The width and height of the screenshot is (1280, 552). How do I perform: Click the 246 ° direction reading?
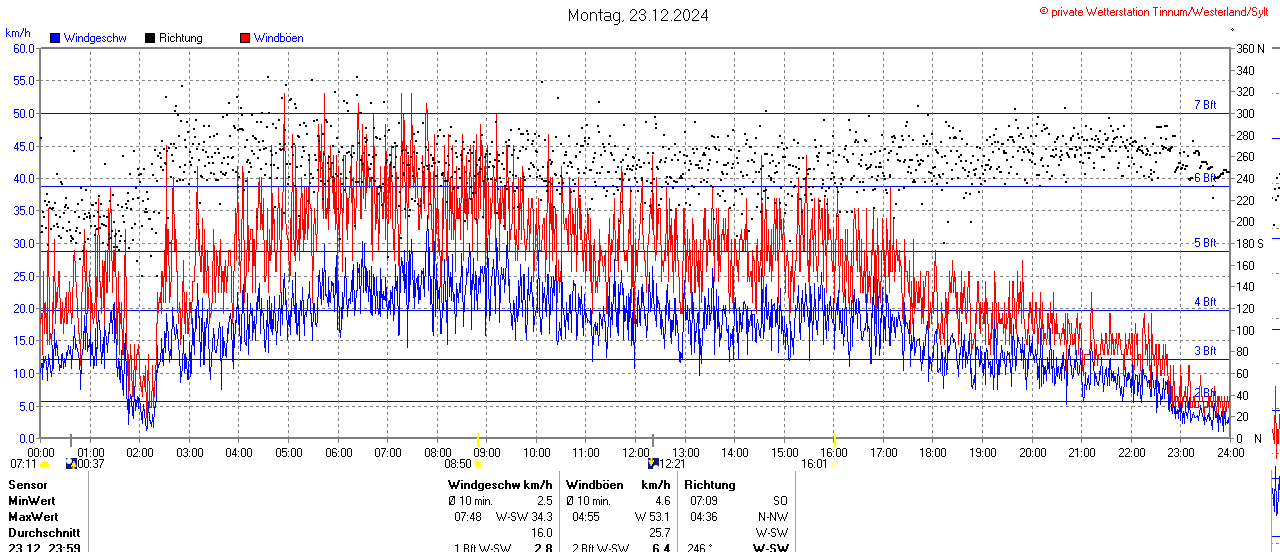(700, 548)
